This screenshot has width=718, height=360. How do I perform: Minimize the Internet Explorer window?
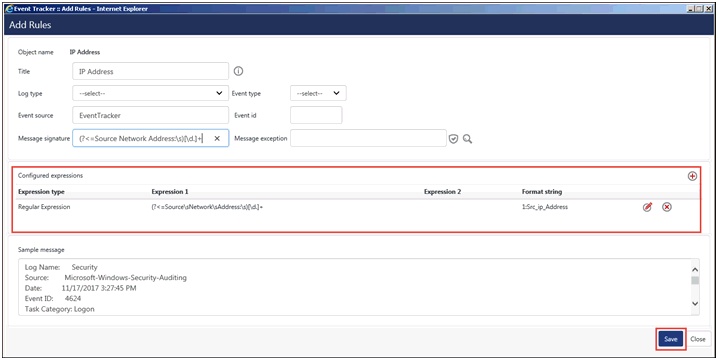(691, 9)
